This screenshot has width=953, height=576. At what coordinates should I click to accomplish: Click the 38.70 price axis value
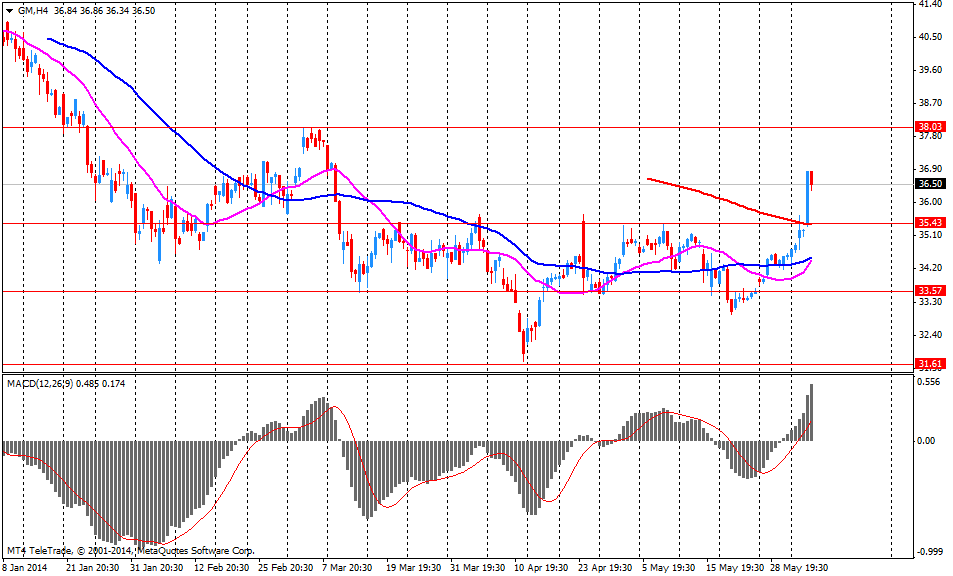[931, 103]
